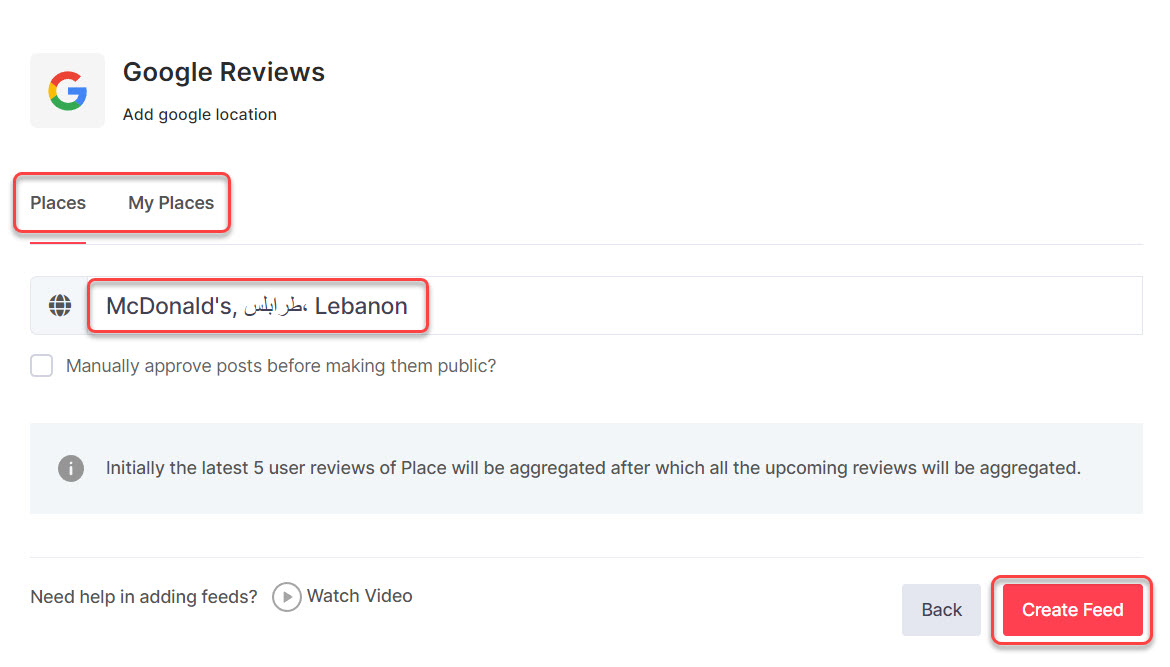
Task: Open the My Places tab
Action: (171, 203)
